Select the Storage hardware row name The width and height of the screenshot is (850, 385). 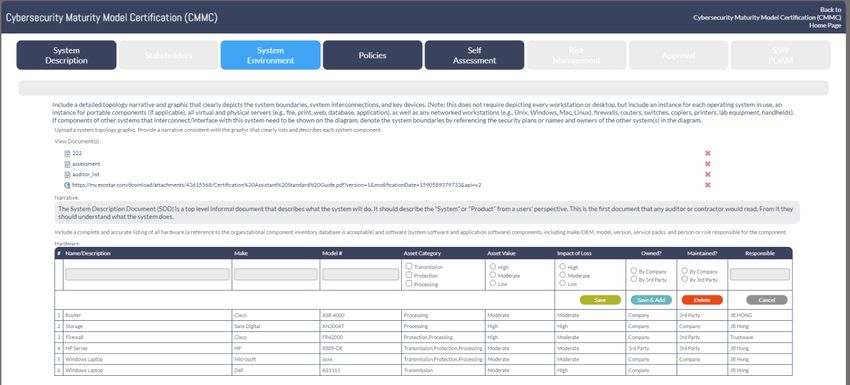click(x=74, y=326)
